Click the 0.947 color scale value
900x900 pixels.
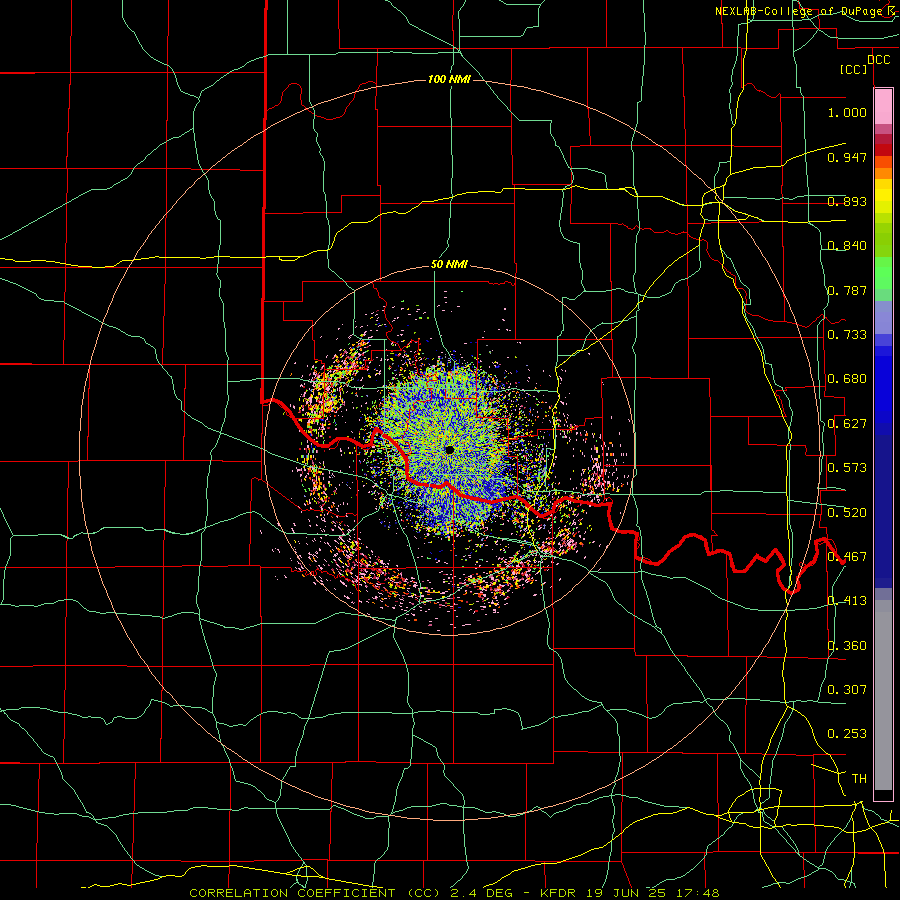pos(847,157)
